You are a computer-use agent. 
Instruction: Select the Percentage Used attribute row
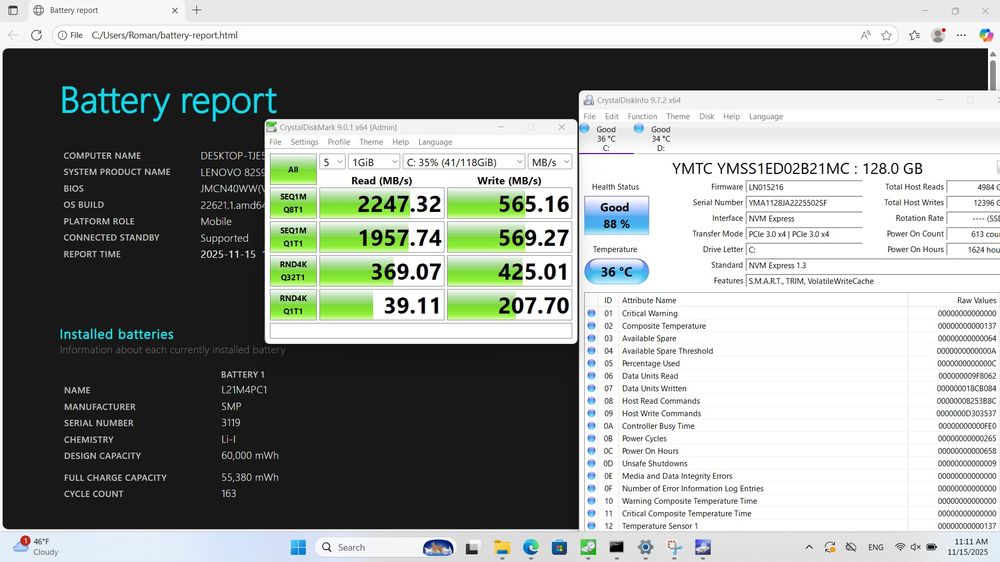point(791,364)
